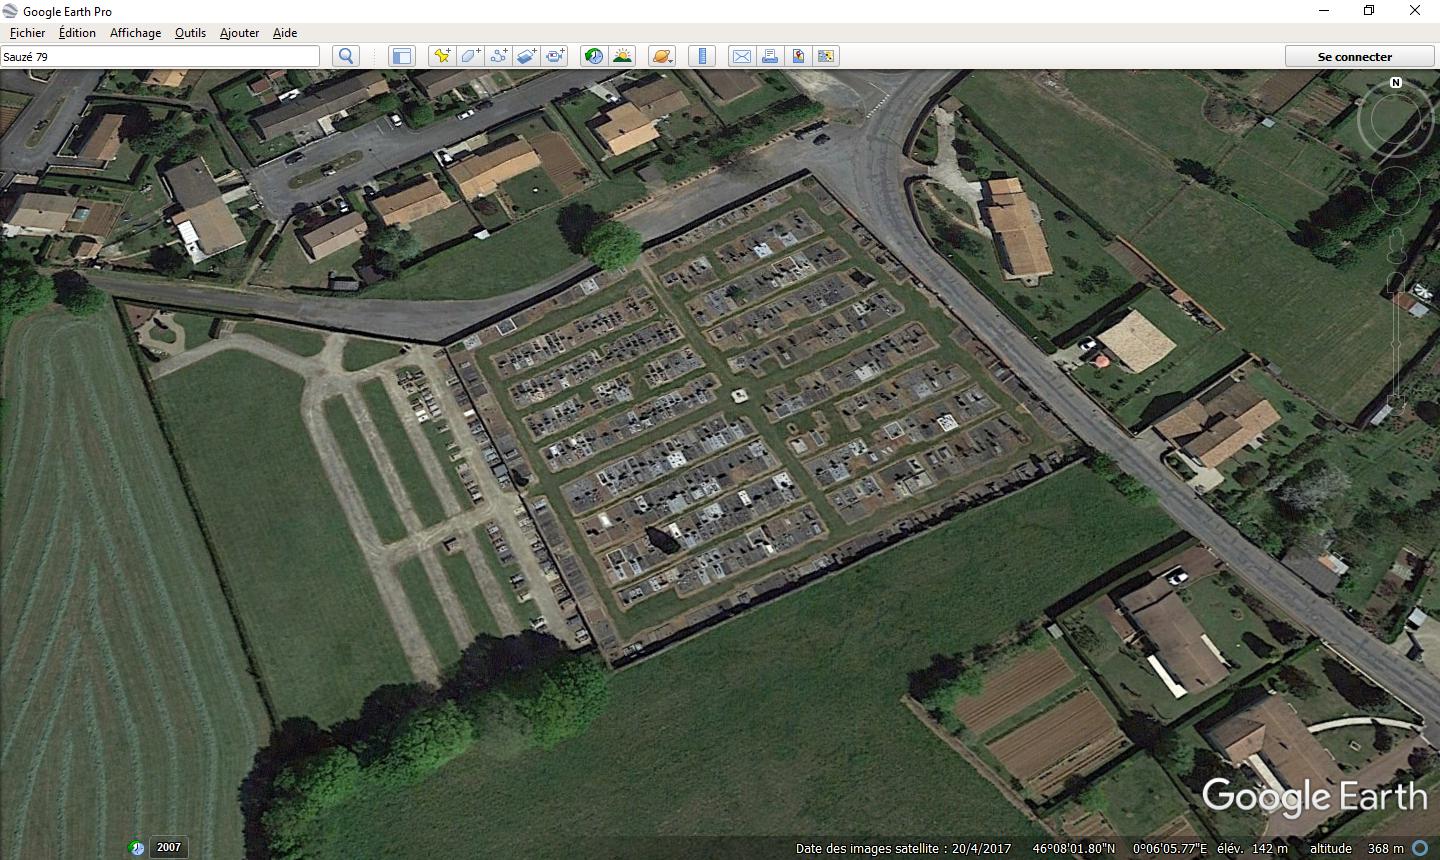Record a tour with the camera icon
This screenshot has width=1440, height=860.
pos(555,56)
